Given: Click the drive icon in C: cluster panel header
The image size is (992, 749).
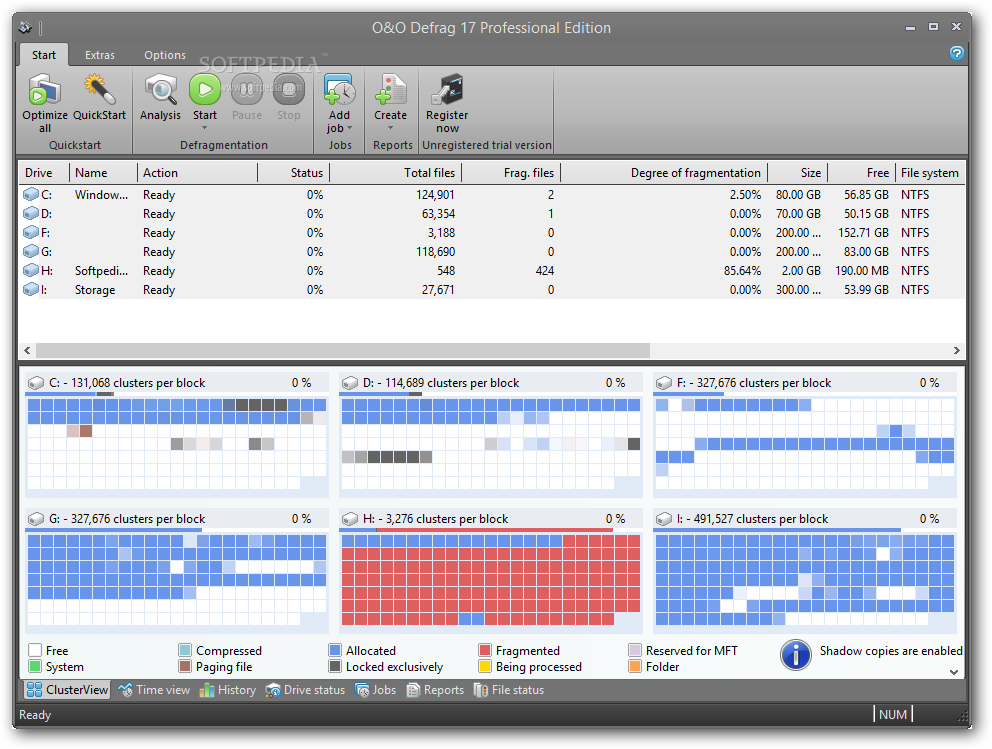Looking at the screenshot, I should click(x=36, y=383).
